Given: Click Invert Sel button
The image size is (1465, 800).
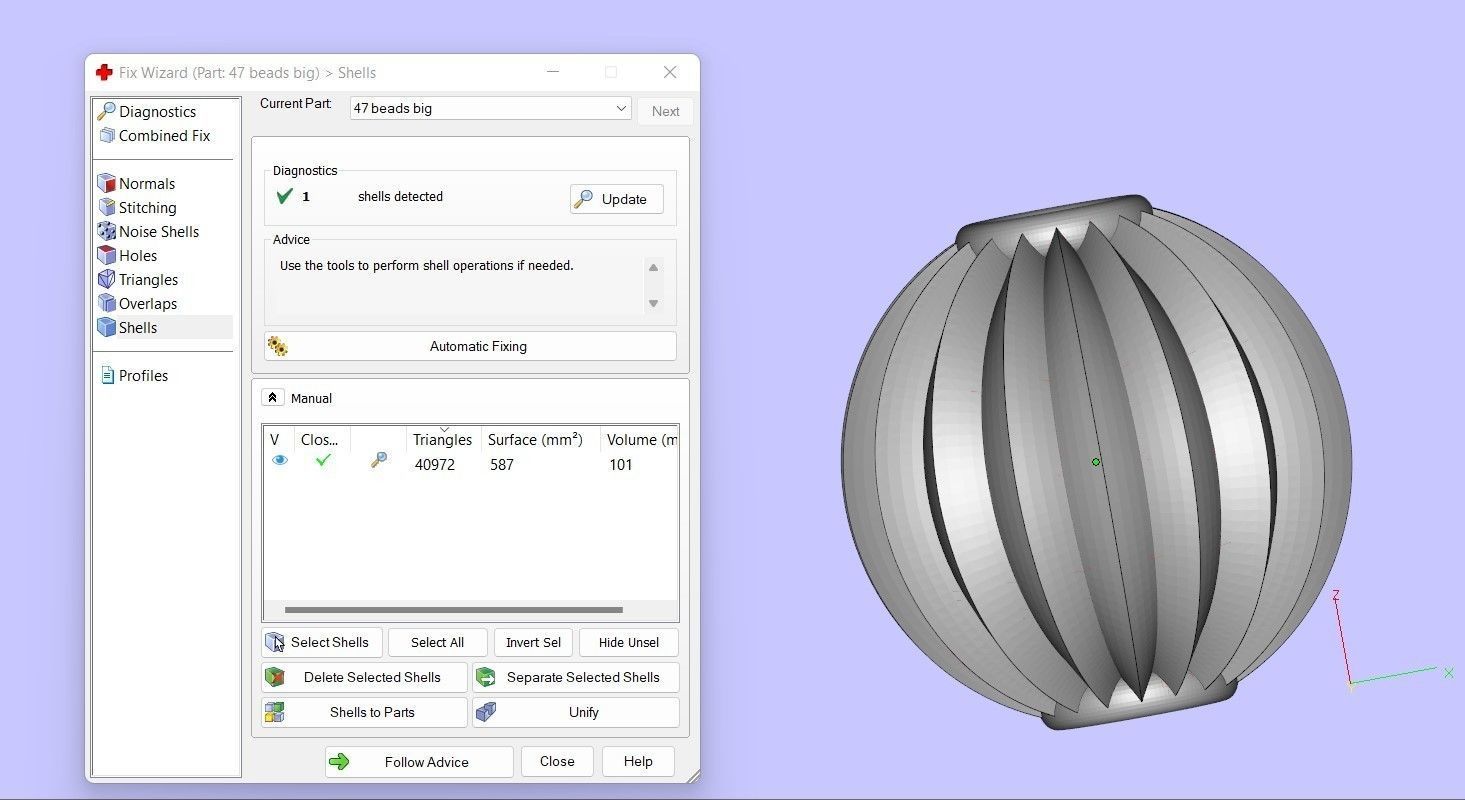Looking at the screenshot, I should [533, 642].
